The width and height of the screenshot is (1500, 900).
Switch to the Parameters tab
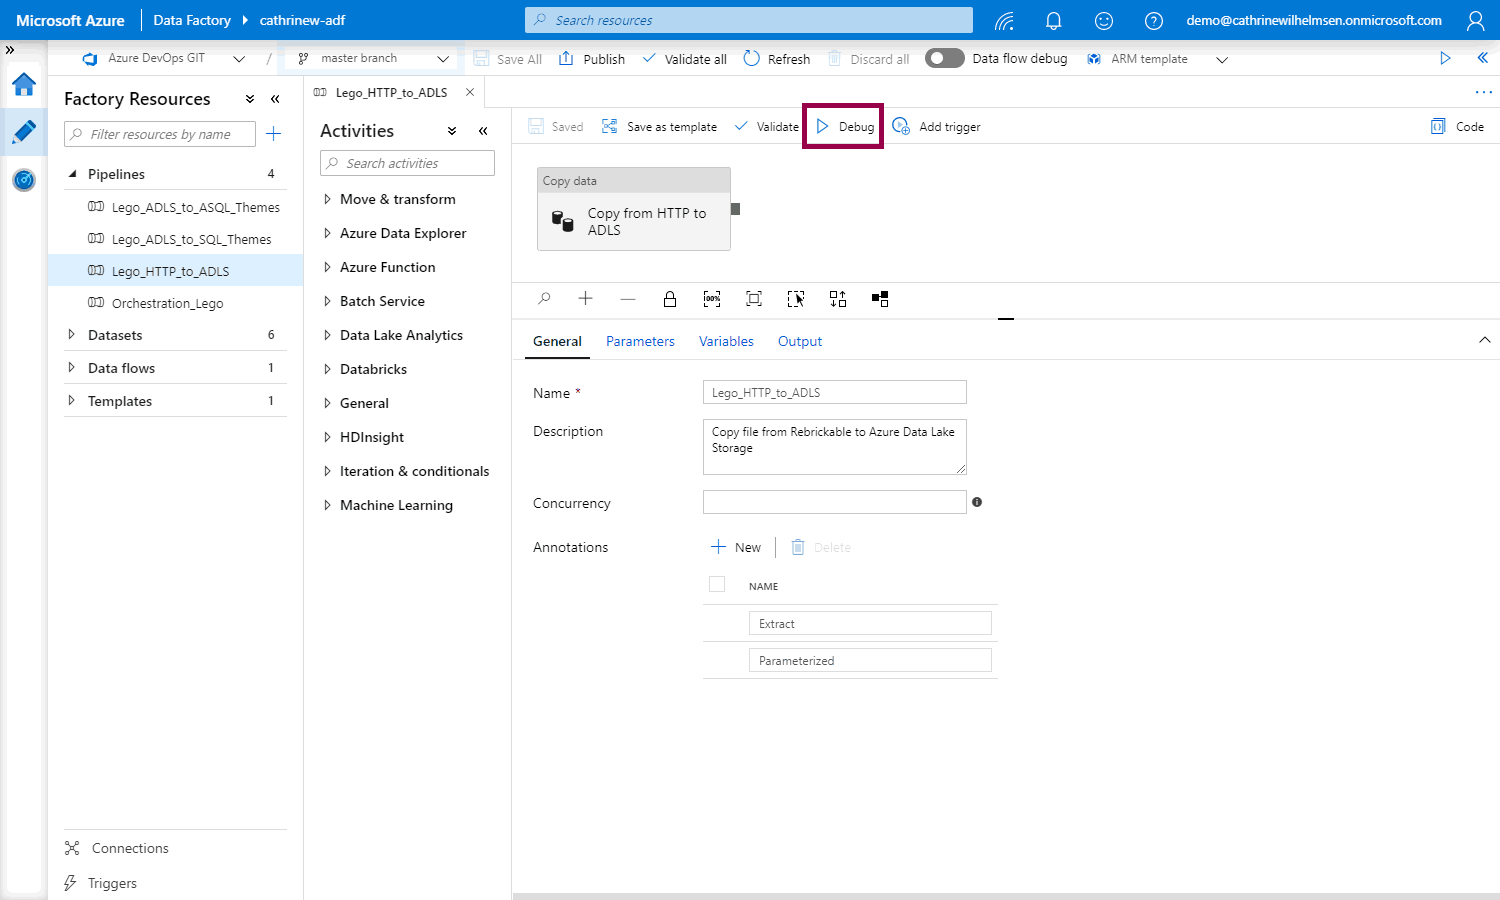640,342
